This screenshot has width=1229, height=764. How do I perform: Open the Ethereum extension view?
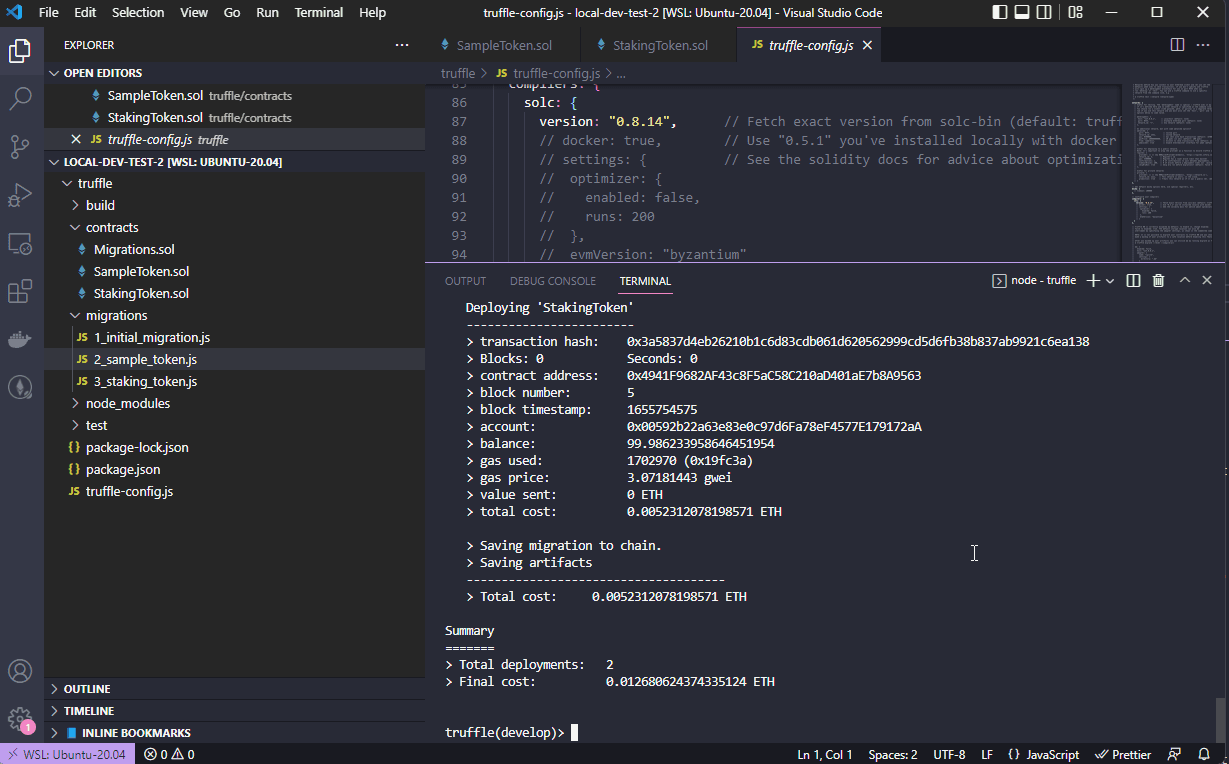21,387
